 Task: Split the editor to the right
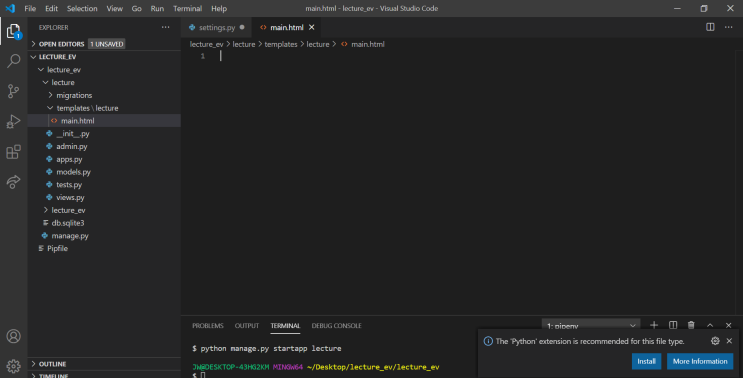tap(710, 27)
